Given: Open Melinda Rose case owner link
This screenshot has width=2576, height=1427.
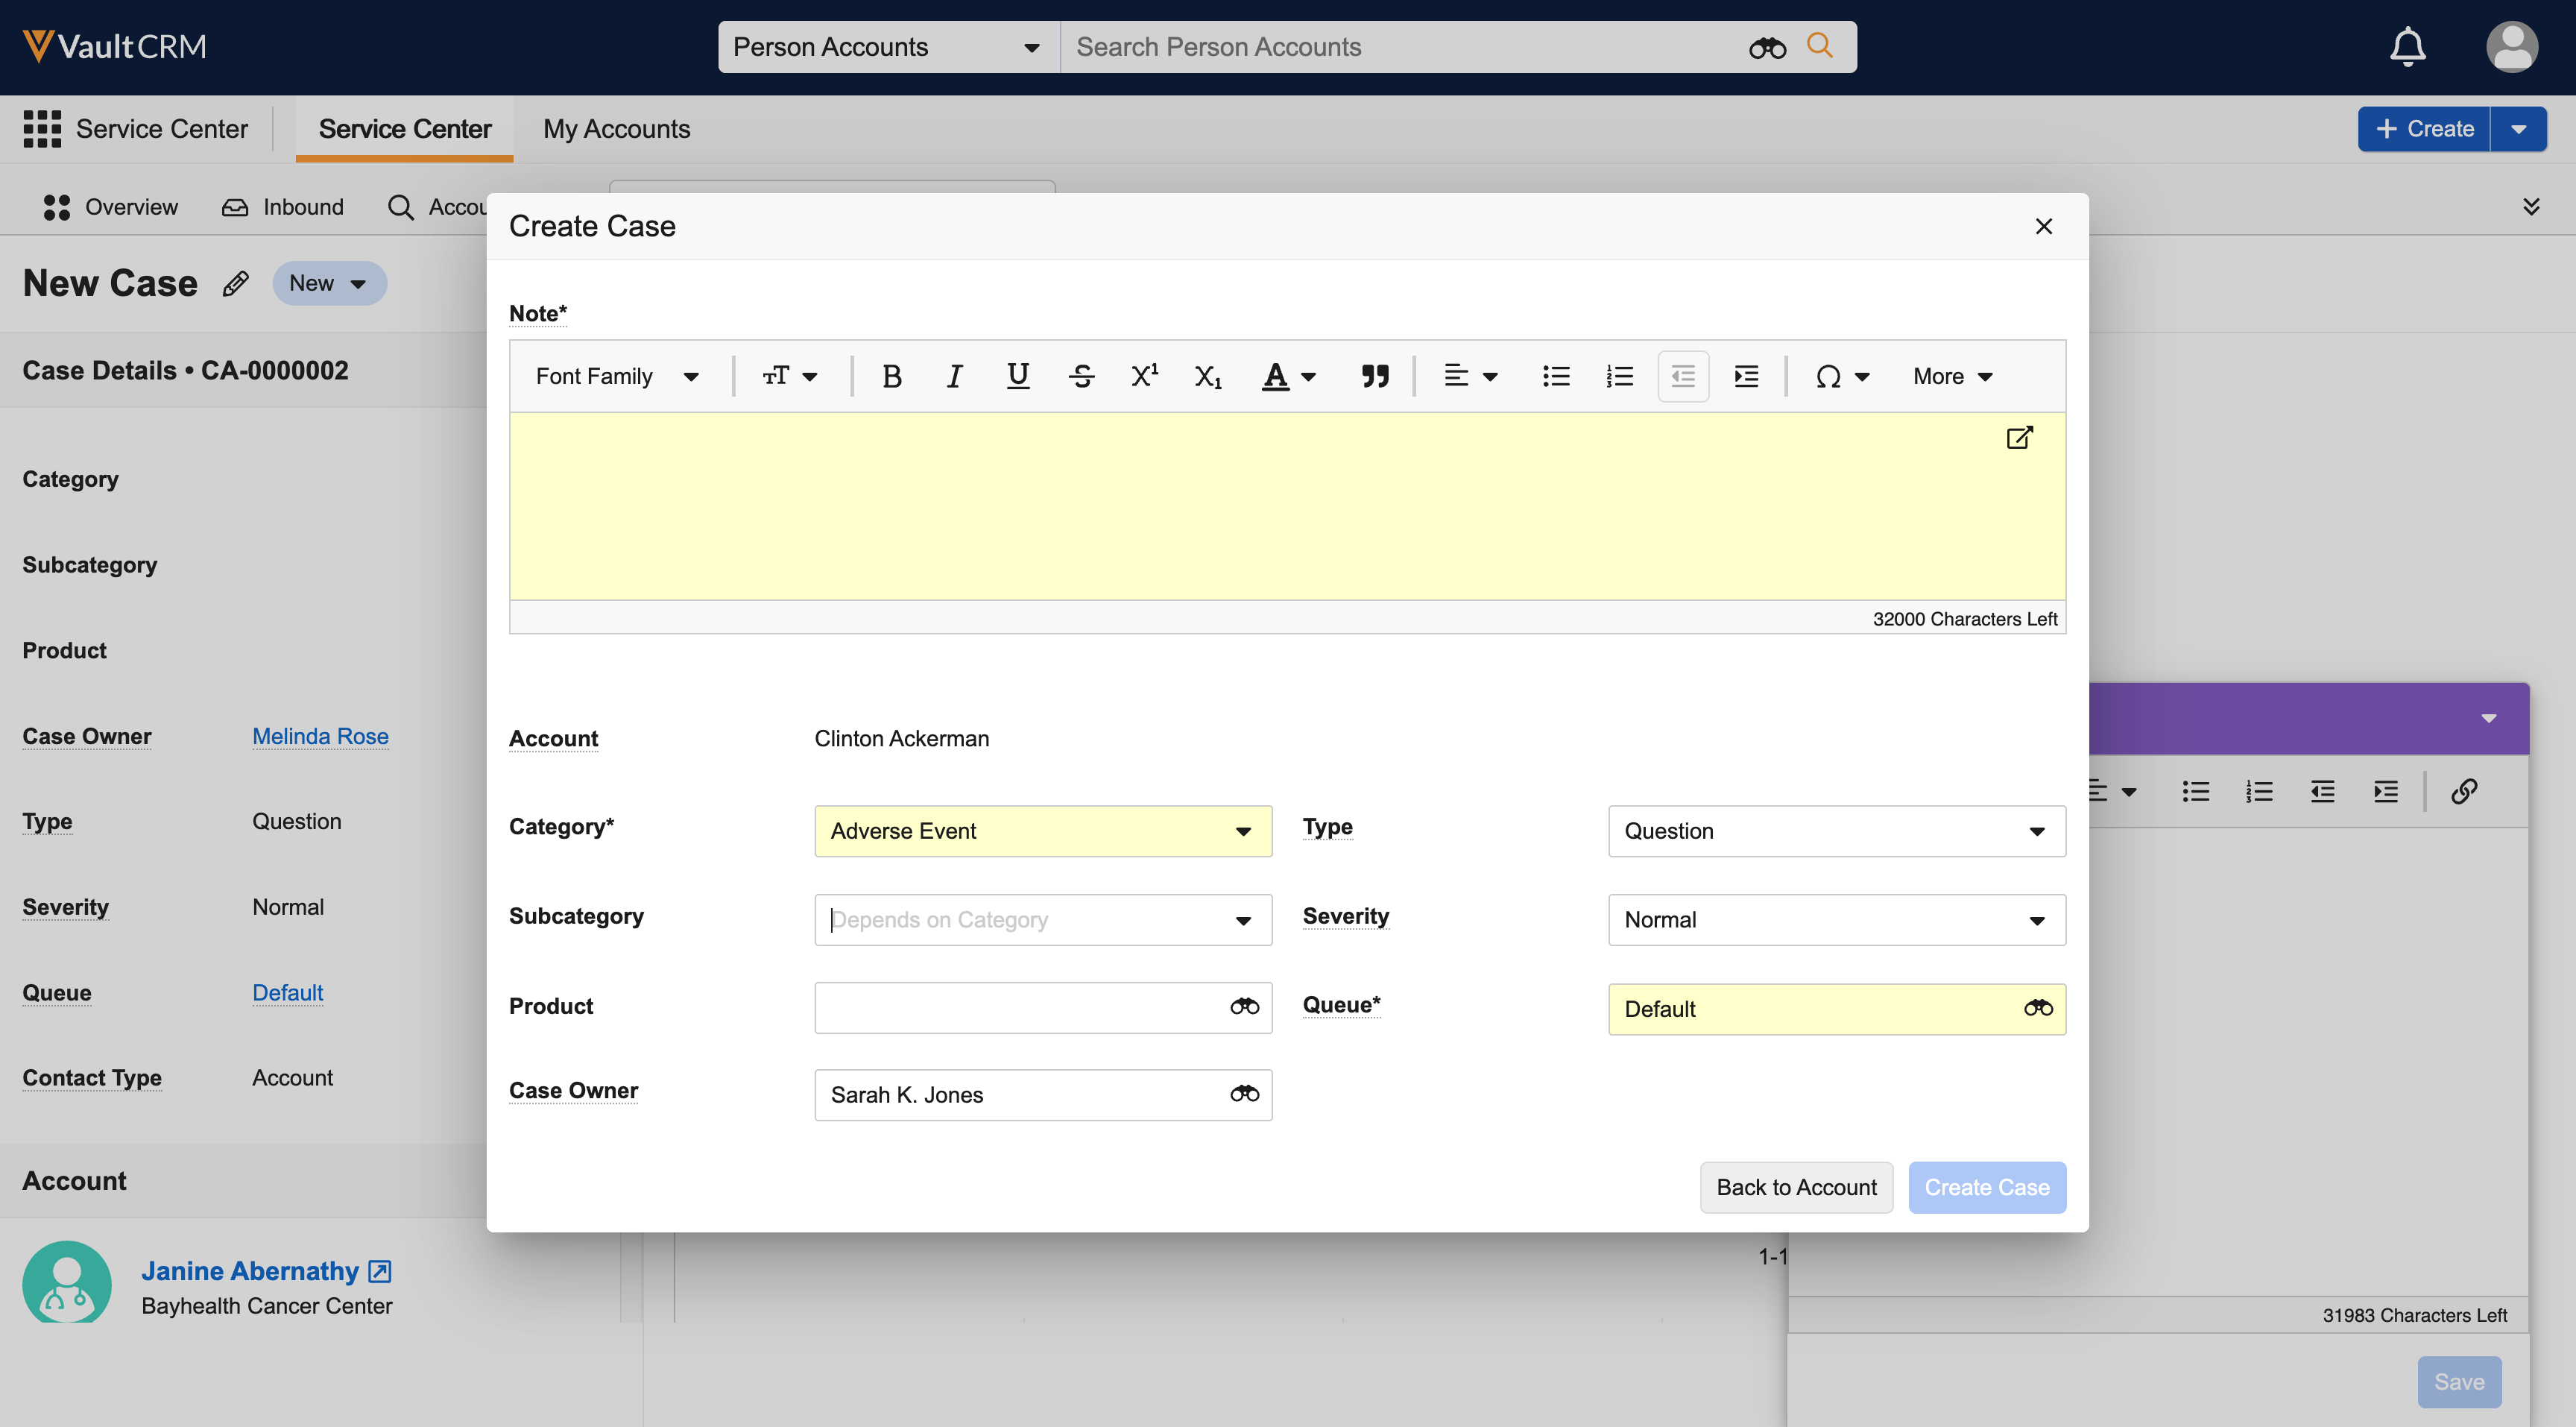Looking at the screenshot, I should pyautogui.click(x=320, y=736).
